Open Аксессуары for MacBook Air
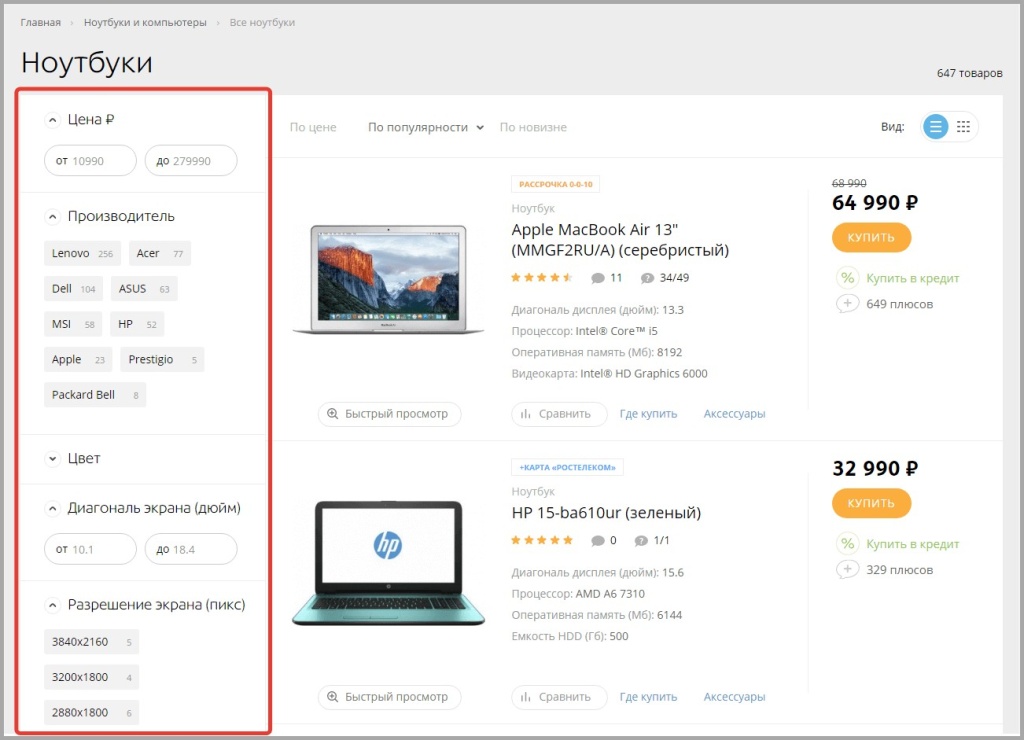The height and width of the screenshot is (740, 1024). (x=734, y=414)
